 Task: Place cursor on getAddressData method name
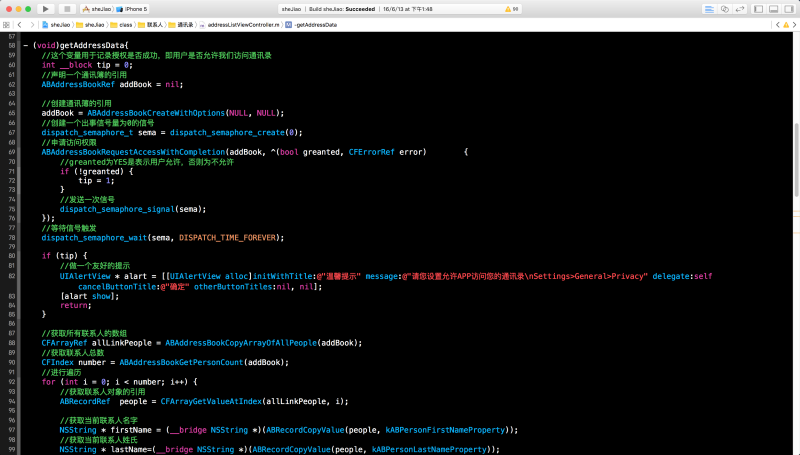coord(92,45)
